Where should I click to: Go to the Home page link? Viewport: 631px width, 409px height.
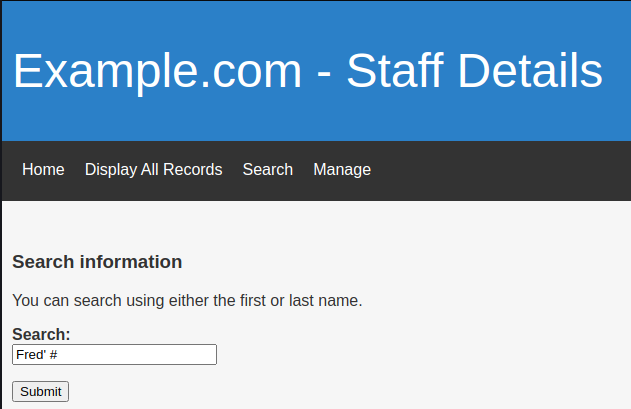(43, 170)
